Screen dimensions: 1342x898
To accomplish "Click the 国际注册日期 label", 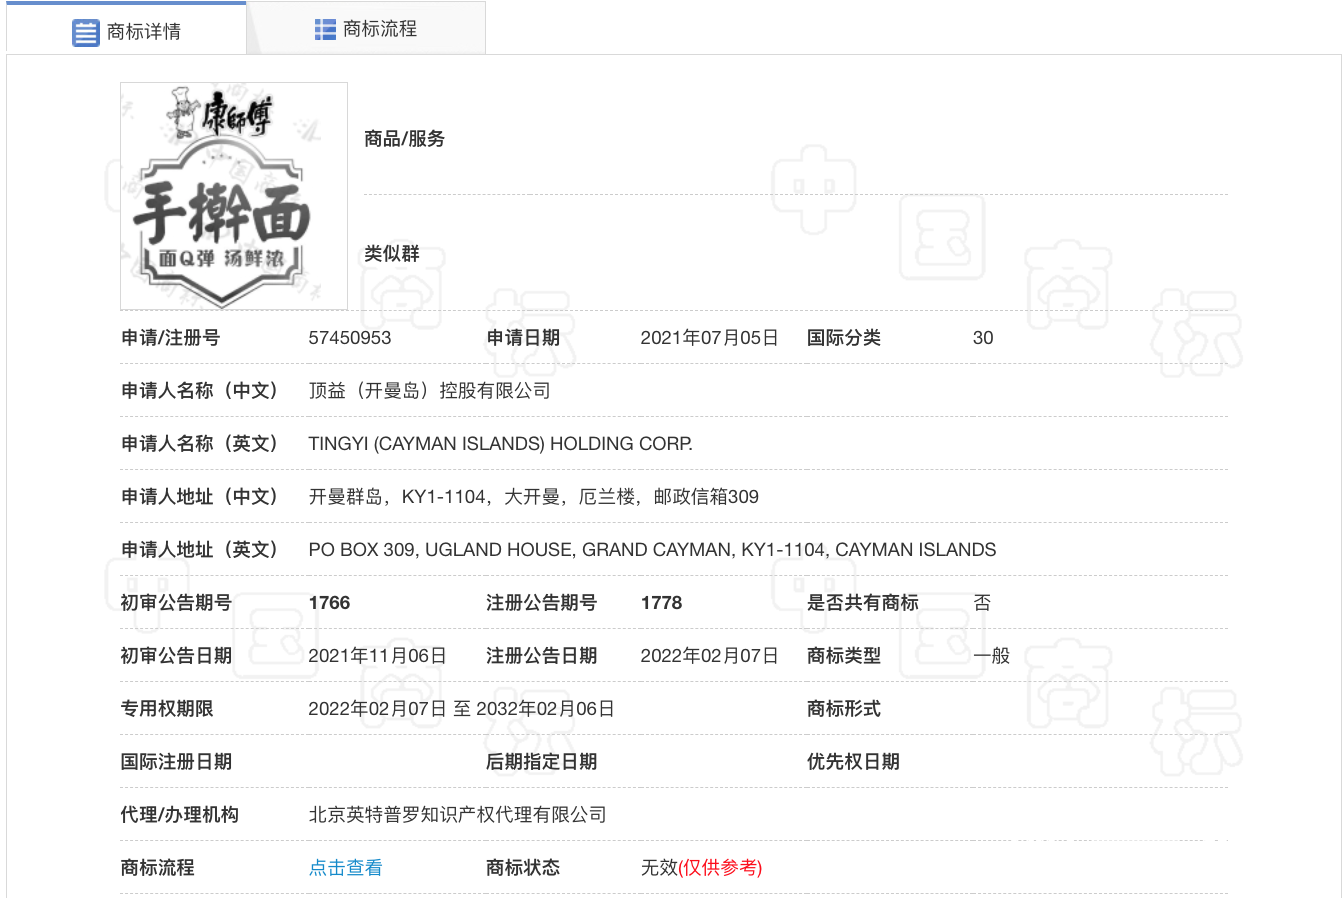I will pyautogui.click(x=176, y=762).
